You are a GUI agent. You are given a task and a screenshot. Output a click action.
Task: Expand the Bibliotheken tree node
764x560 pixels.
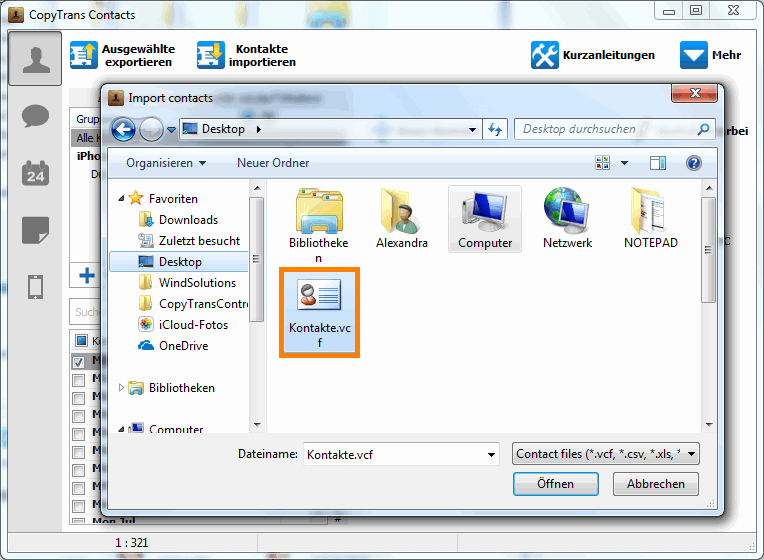pyautogui.click(x=121, y=387)
